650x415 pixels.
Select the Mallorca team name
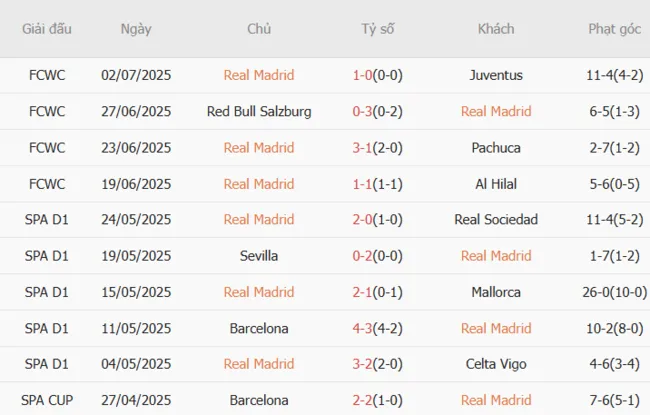point(496,292)
